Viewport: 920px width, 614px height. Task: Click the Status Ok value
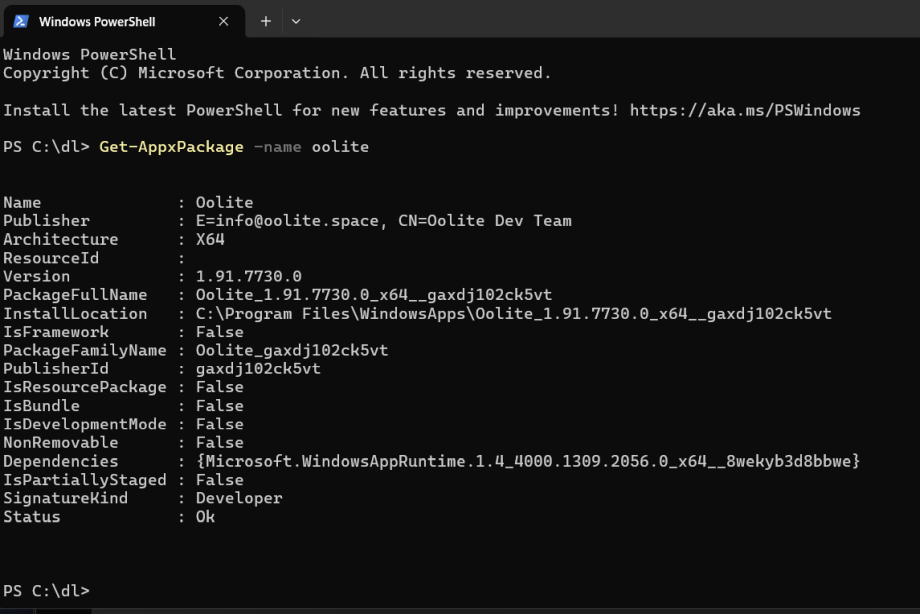pyautogui.click(x=205, y=517)
